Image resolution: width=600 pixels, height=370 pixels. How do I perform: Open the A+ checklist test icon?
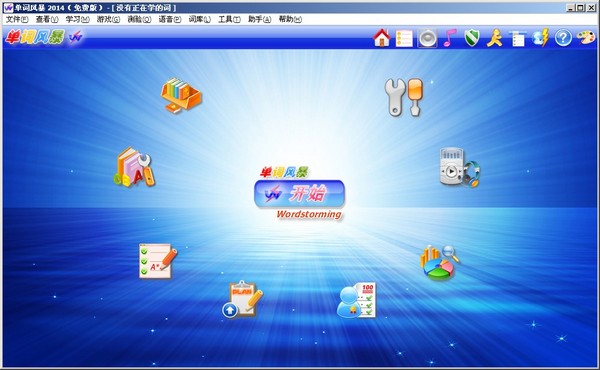[x=158, y=261]
